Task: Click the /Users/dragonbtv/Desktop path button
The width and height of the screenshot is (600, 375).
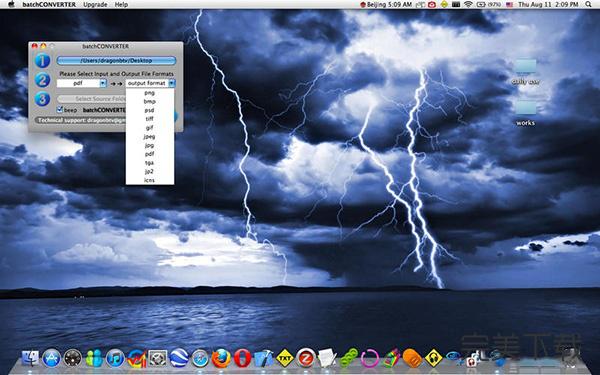Action: 116,60
